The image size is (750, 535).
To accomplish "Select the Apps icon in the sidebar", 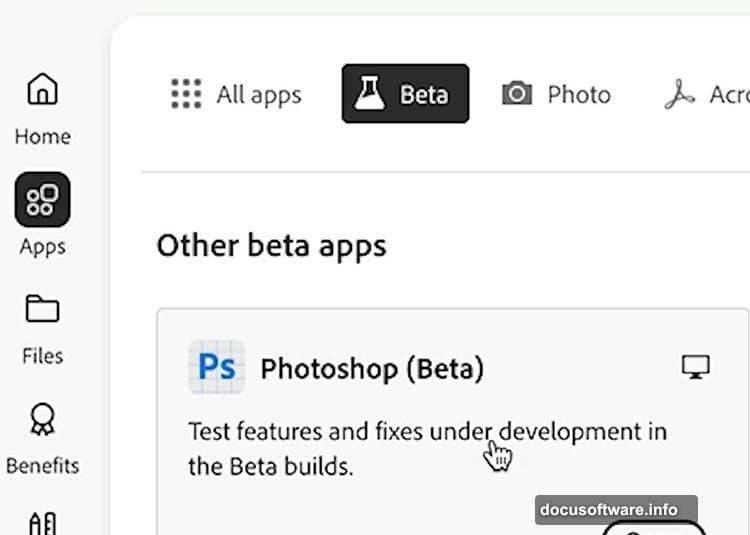I will (42, 199).
